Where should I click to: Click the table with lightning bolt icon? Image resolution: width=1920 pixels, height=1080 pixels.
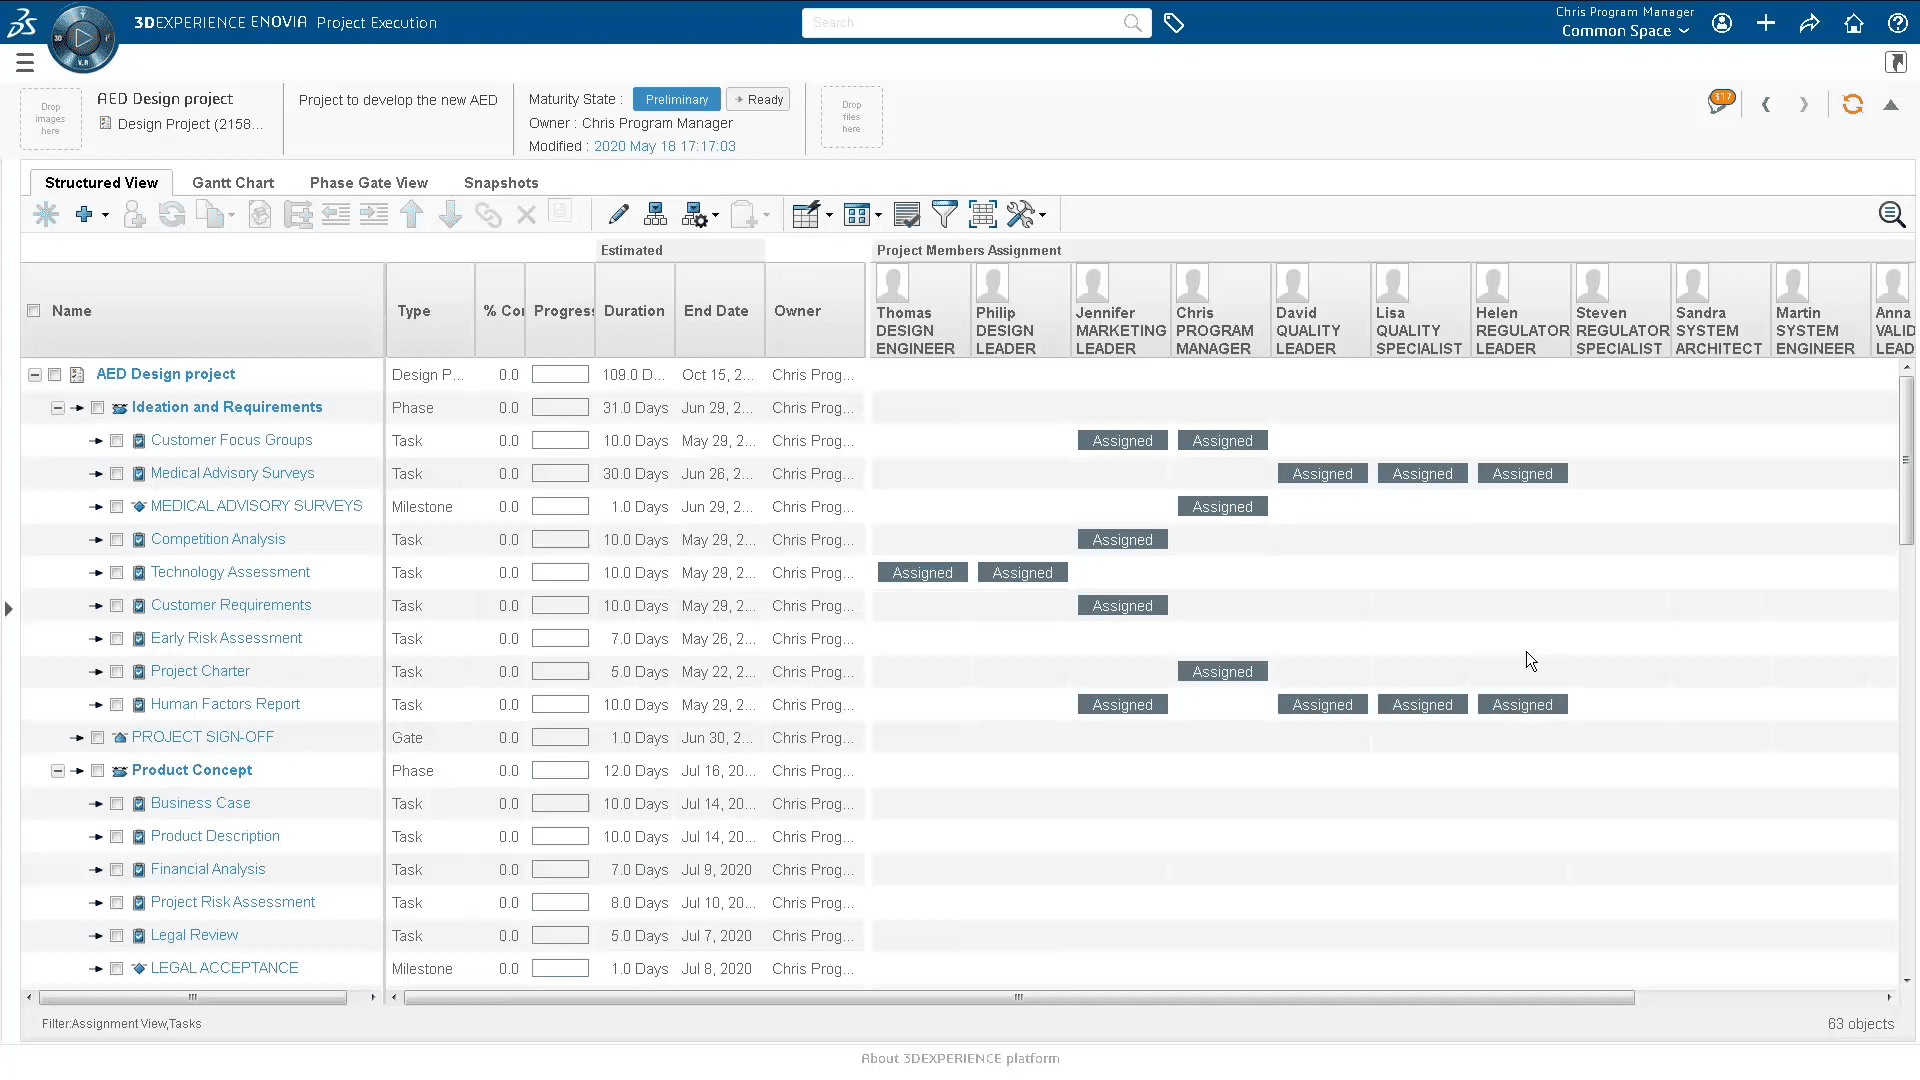coord(806,214)
